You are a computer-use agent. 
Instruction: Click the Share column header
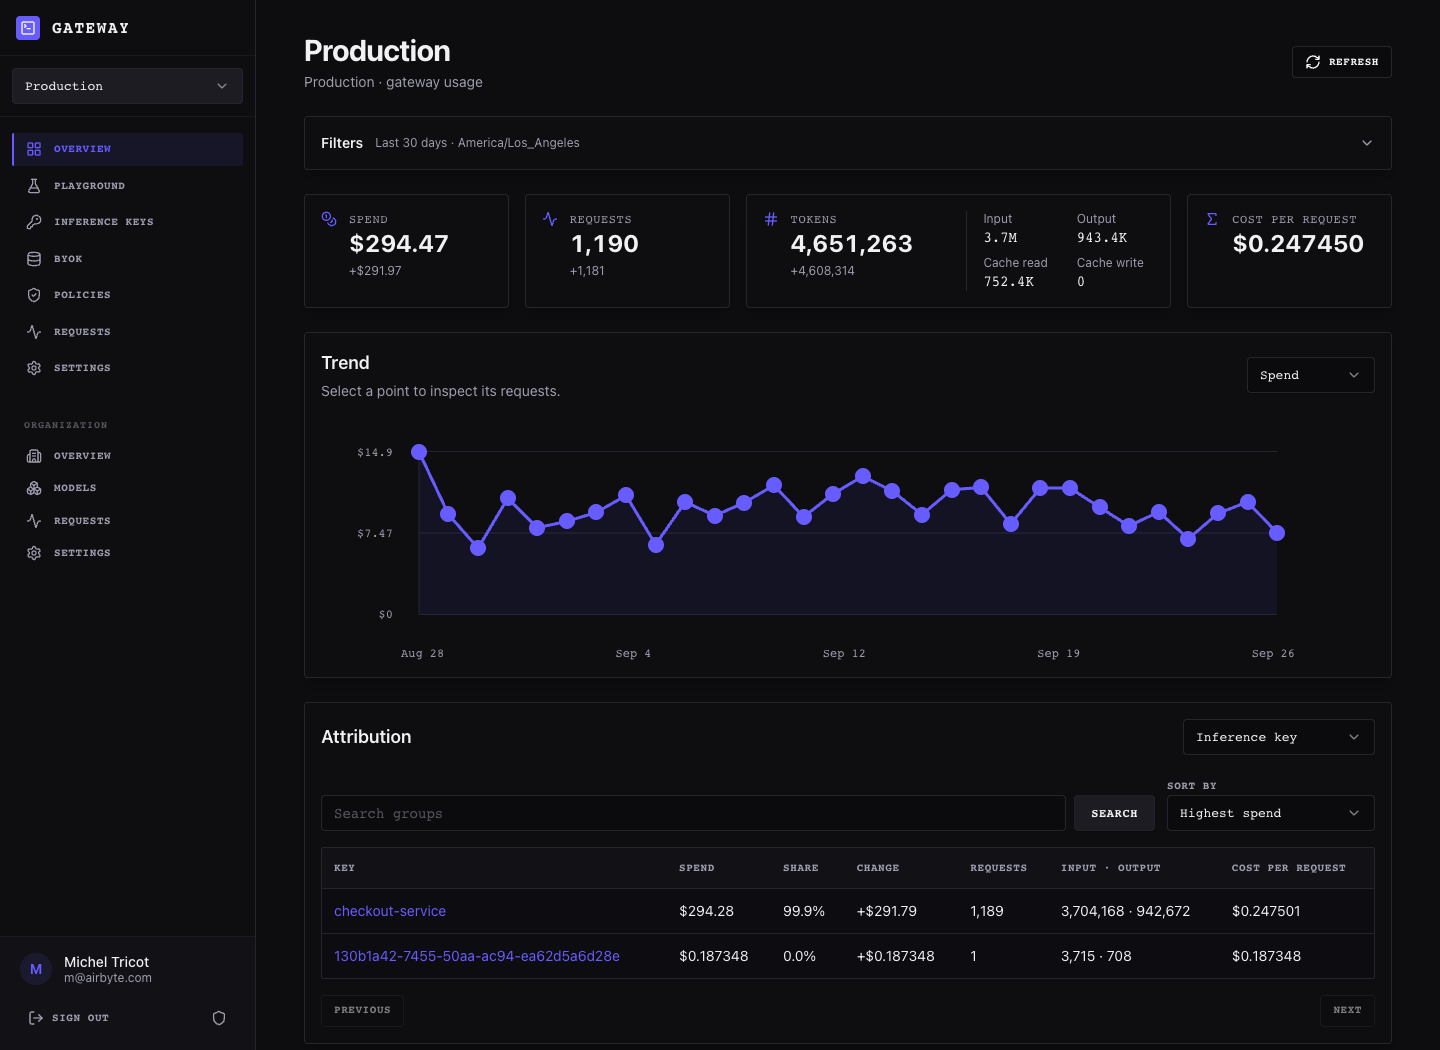tap(800, 868)
